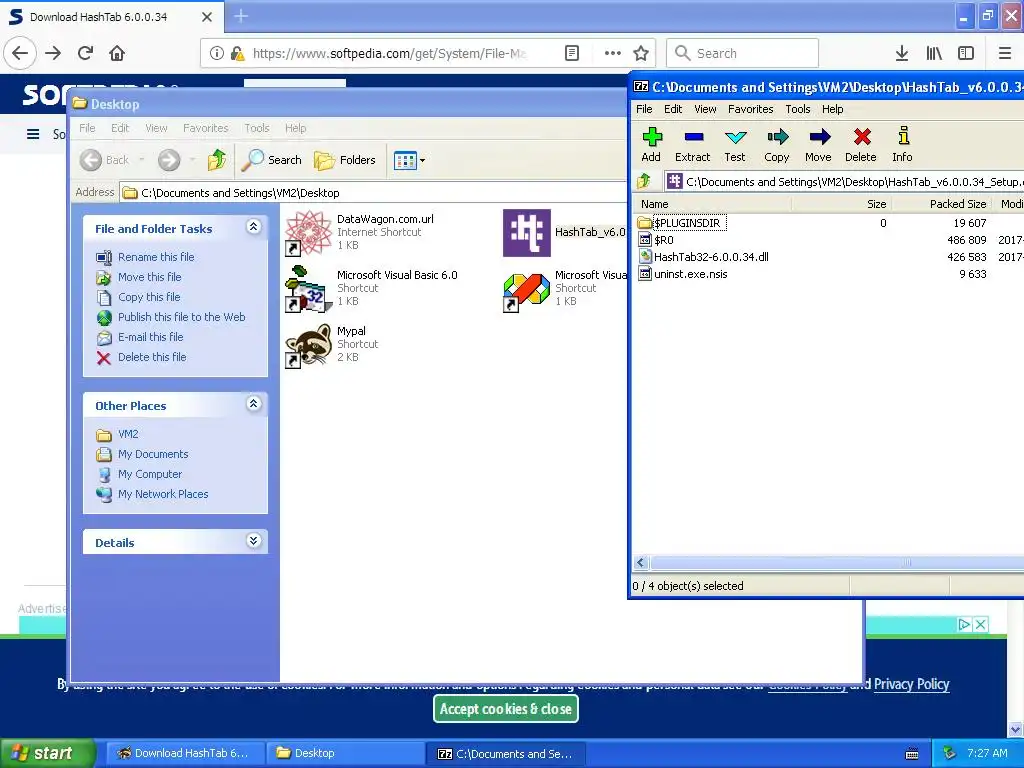Expand the Details panel
This screenshot has height=768, width=1024.
[x=253, y=541]
